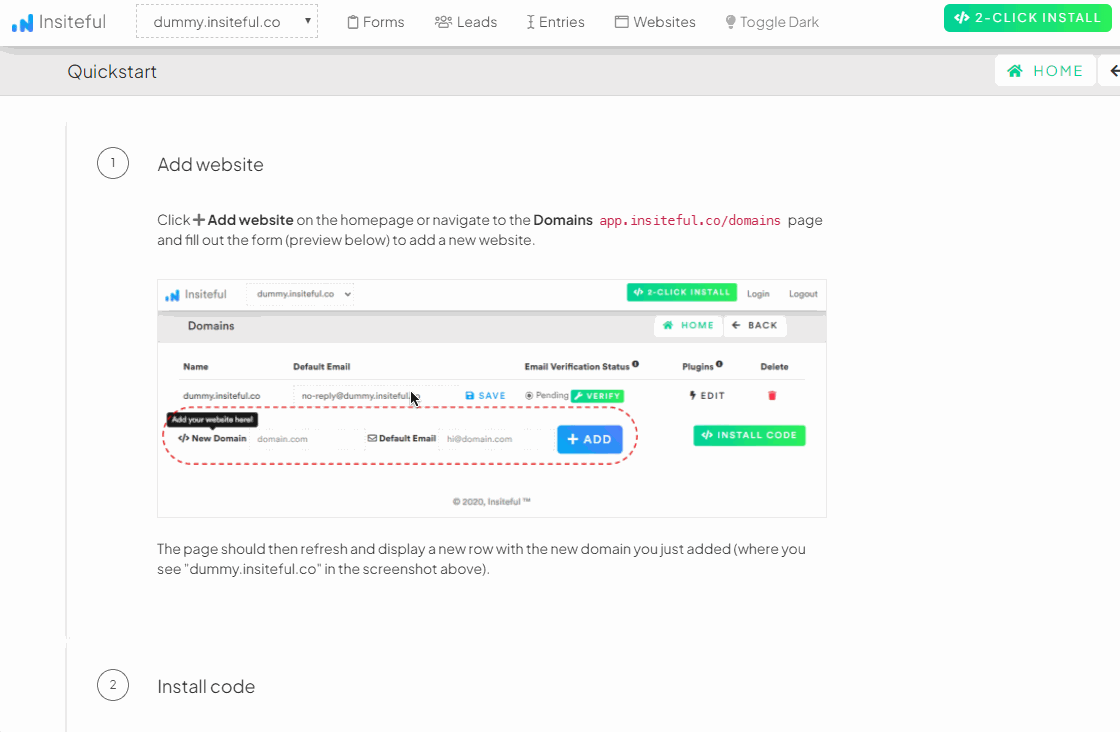Click the HOME button in Quickstart bar
The width and height of the screenshot is (1120, 732).
(x=1045, y=71)
